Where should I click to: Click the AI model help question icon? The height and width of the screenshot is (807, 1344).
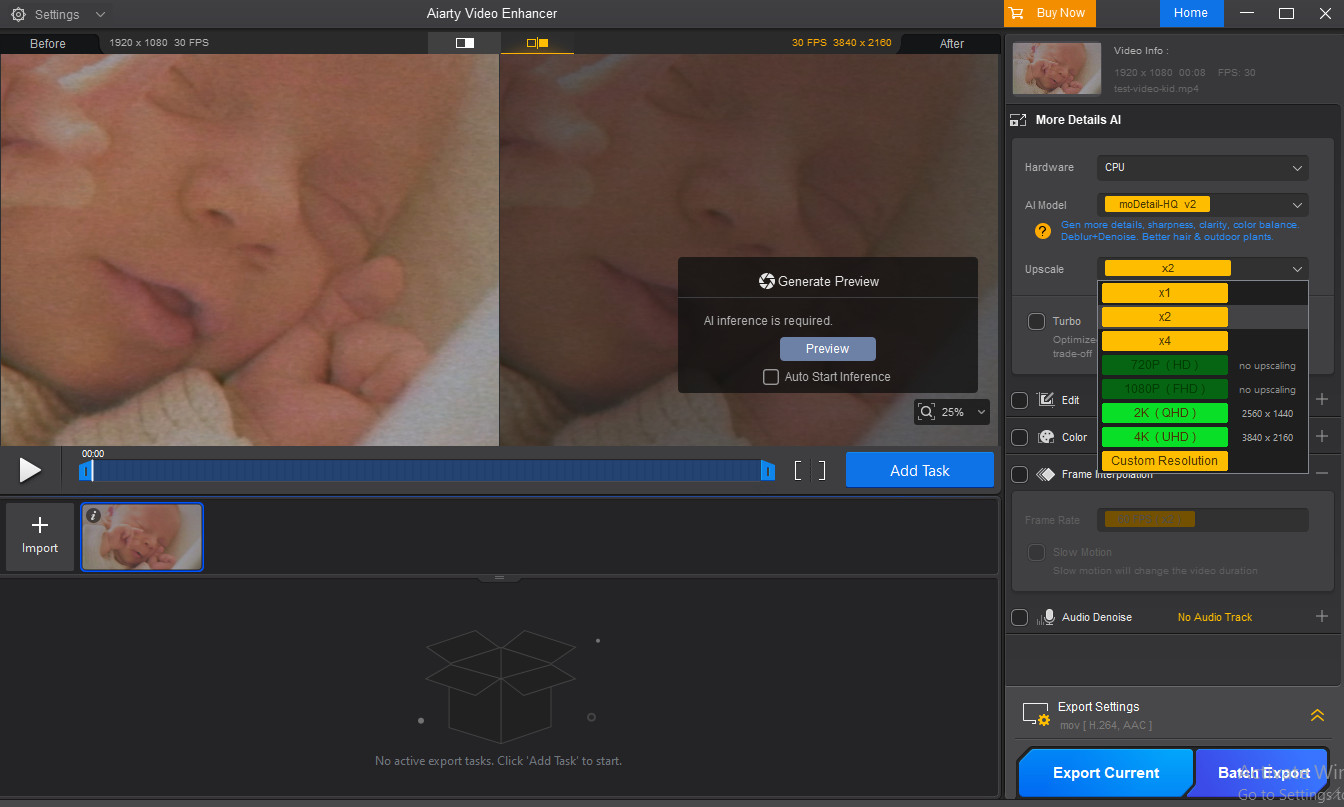(1042, 231)
